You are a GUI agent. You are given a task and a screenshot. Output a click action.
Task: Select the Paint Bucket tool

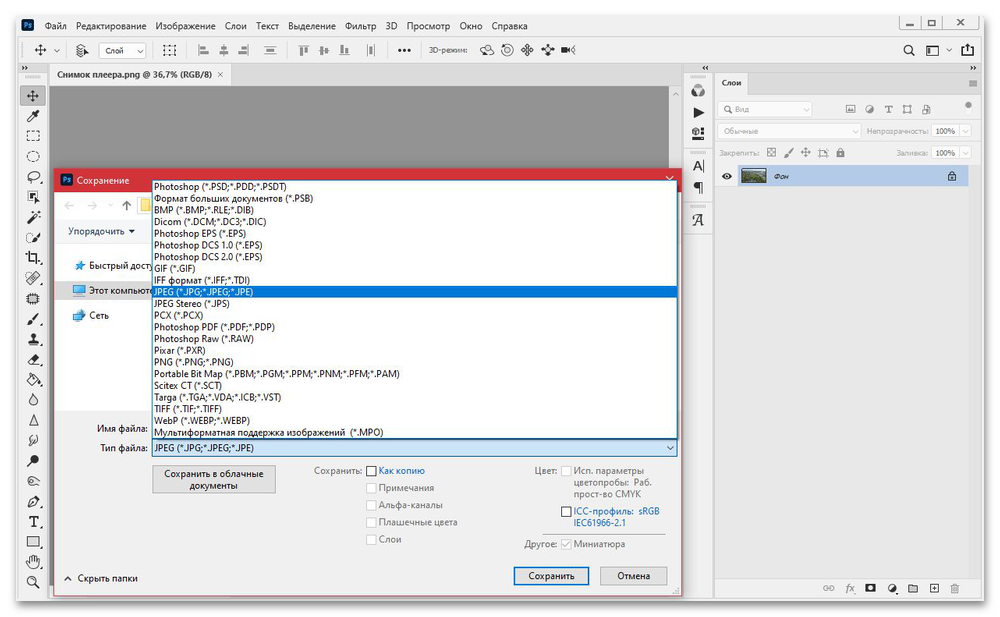(x=33, y=380)
